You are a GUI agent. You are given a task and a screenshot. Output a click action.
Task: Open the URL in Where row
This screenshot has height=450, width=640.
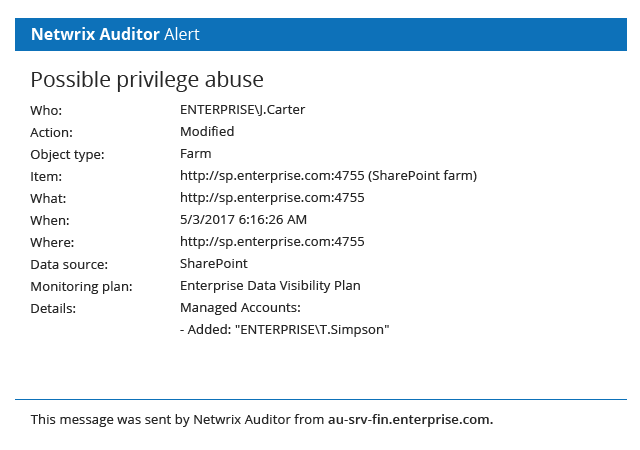[272, 242]
